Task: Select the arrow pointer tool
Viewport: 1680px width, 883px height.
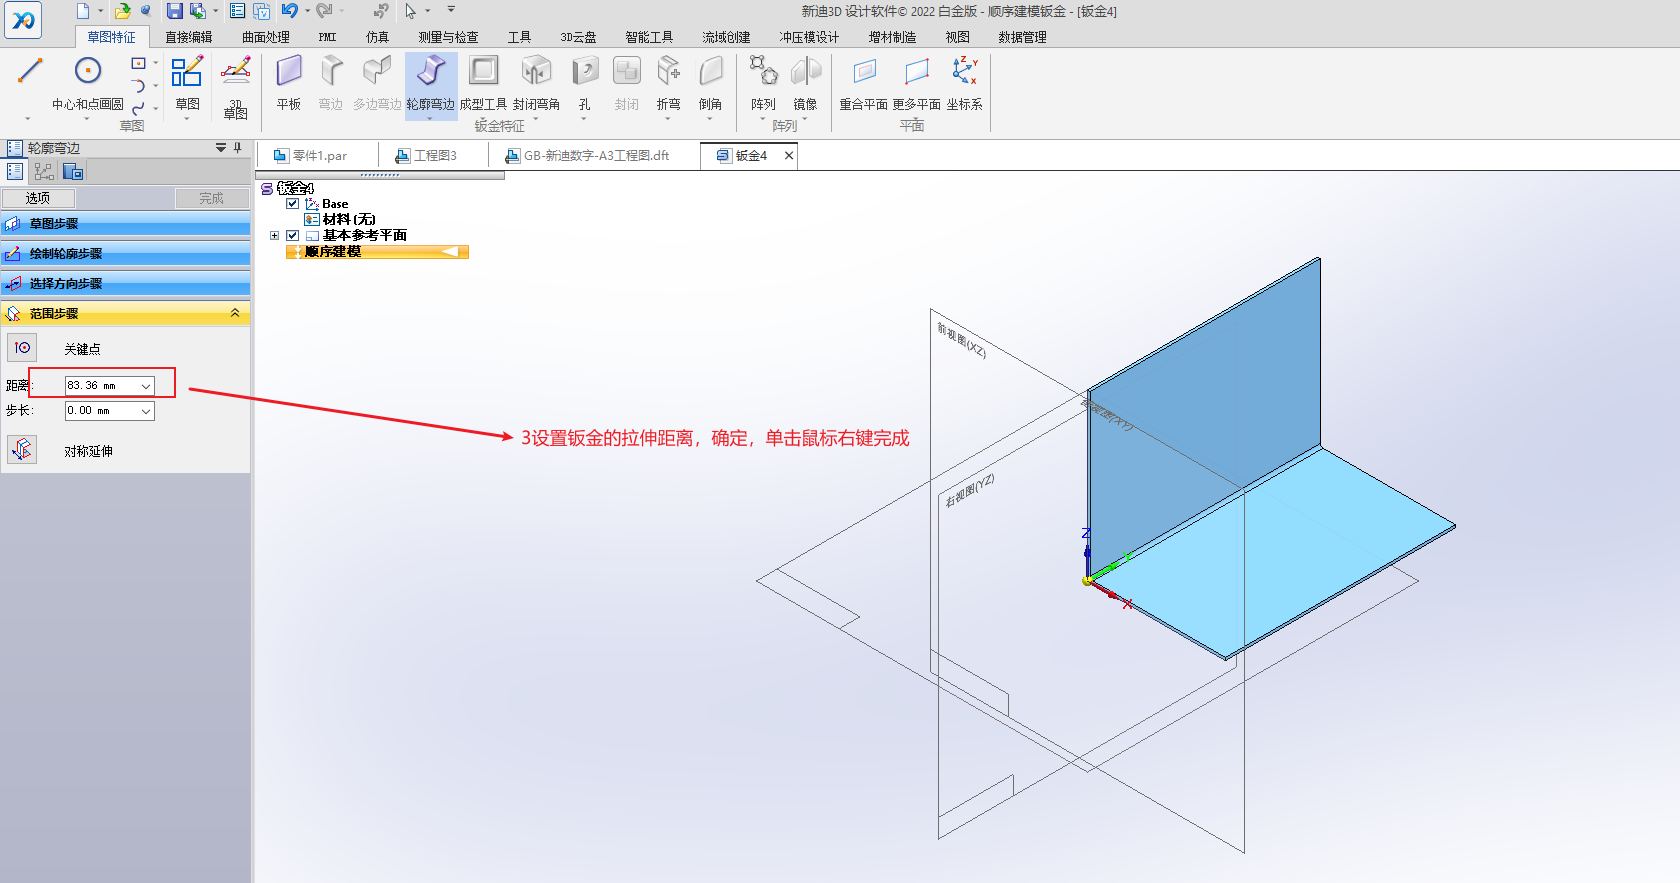Action: coord(410,11)
